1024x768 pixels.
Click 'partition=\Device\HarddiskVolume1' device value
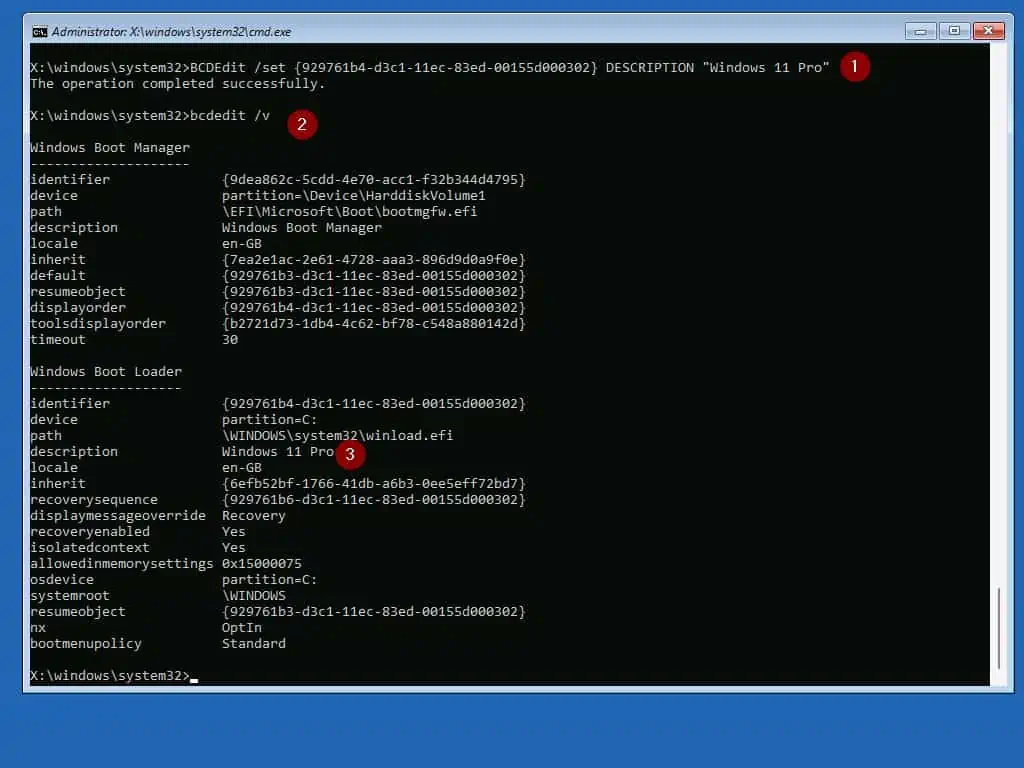tap(353, 196)
